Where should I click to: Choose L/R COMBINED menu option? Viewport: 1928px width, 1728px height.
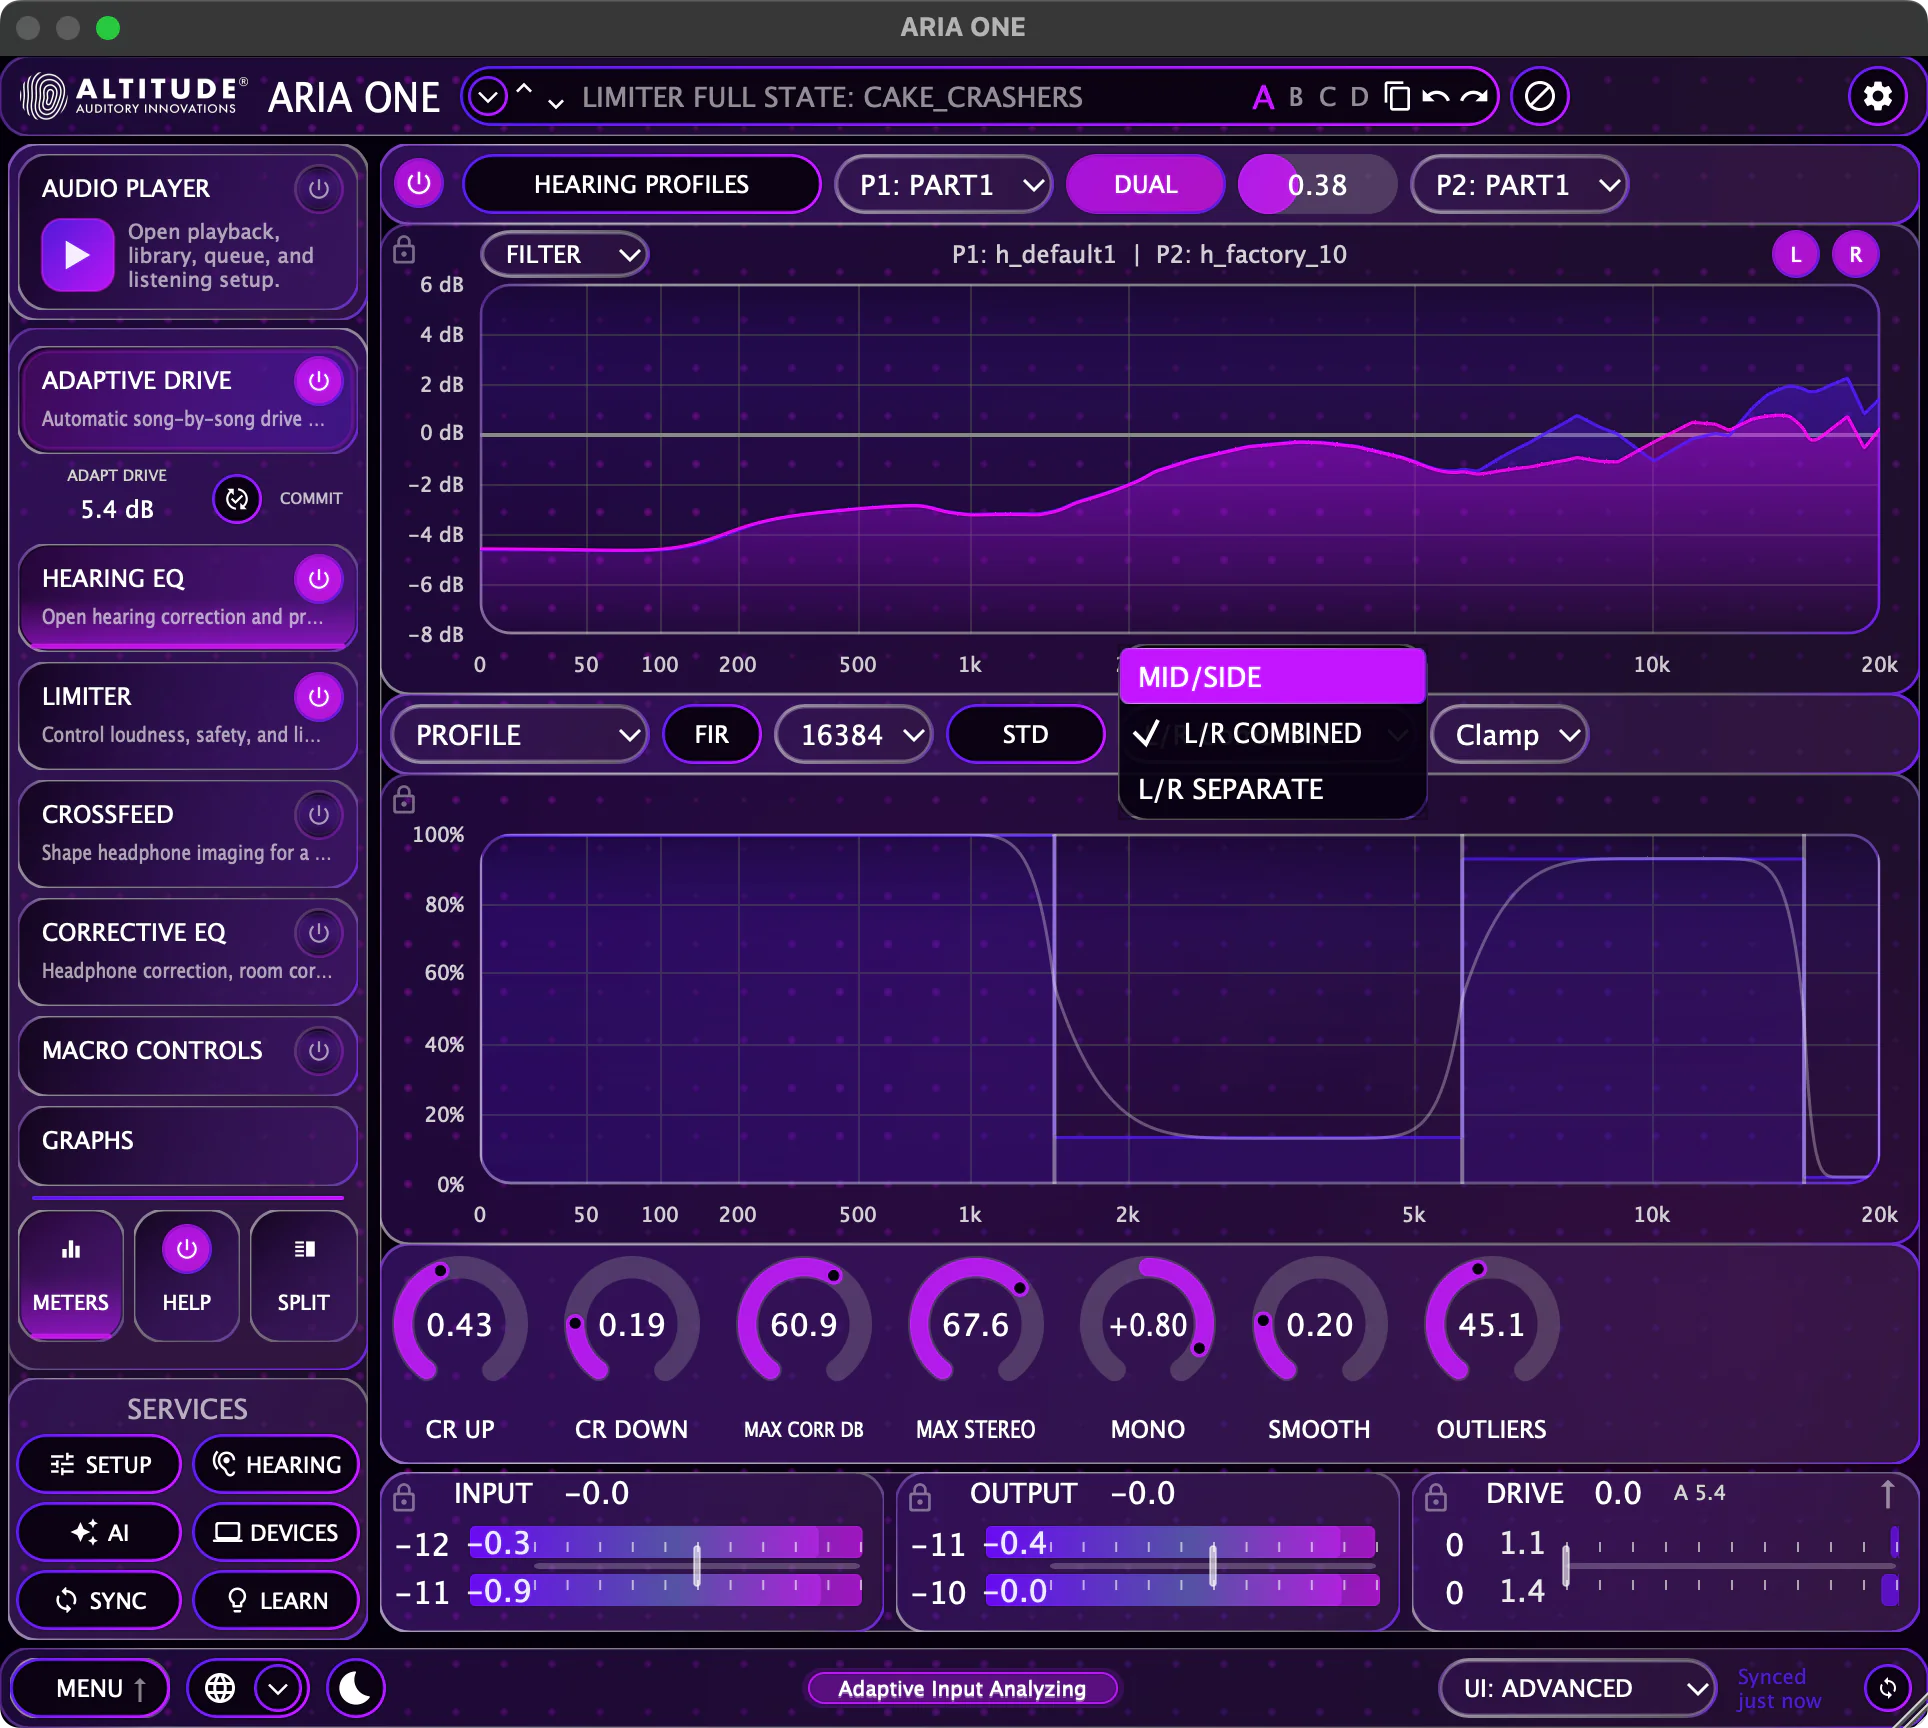tap(1272, 733)
